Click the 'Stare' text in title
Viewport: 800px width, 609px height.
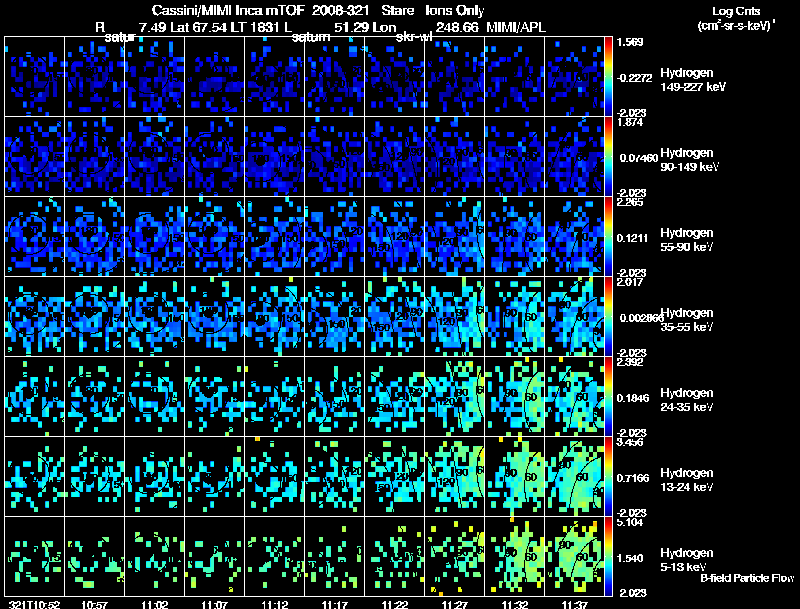(x=397, y=10)
